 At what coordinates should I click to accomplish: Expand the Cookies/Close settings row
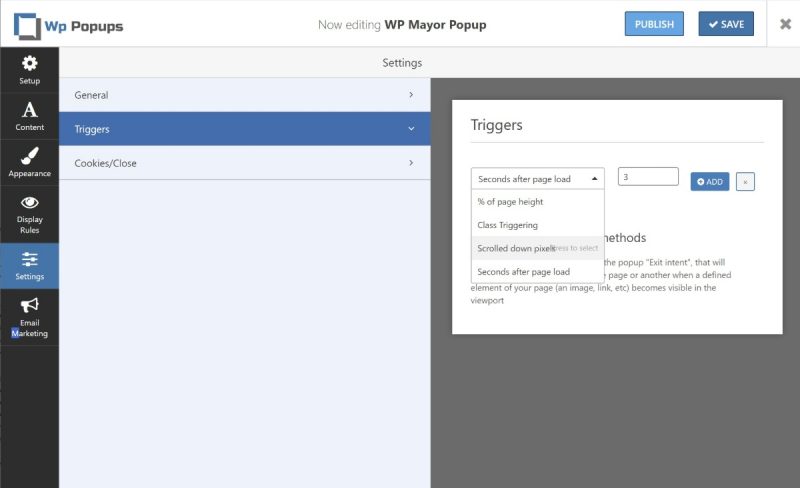pyautogui.click(x=245, y=163)
